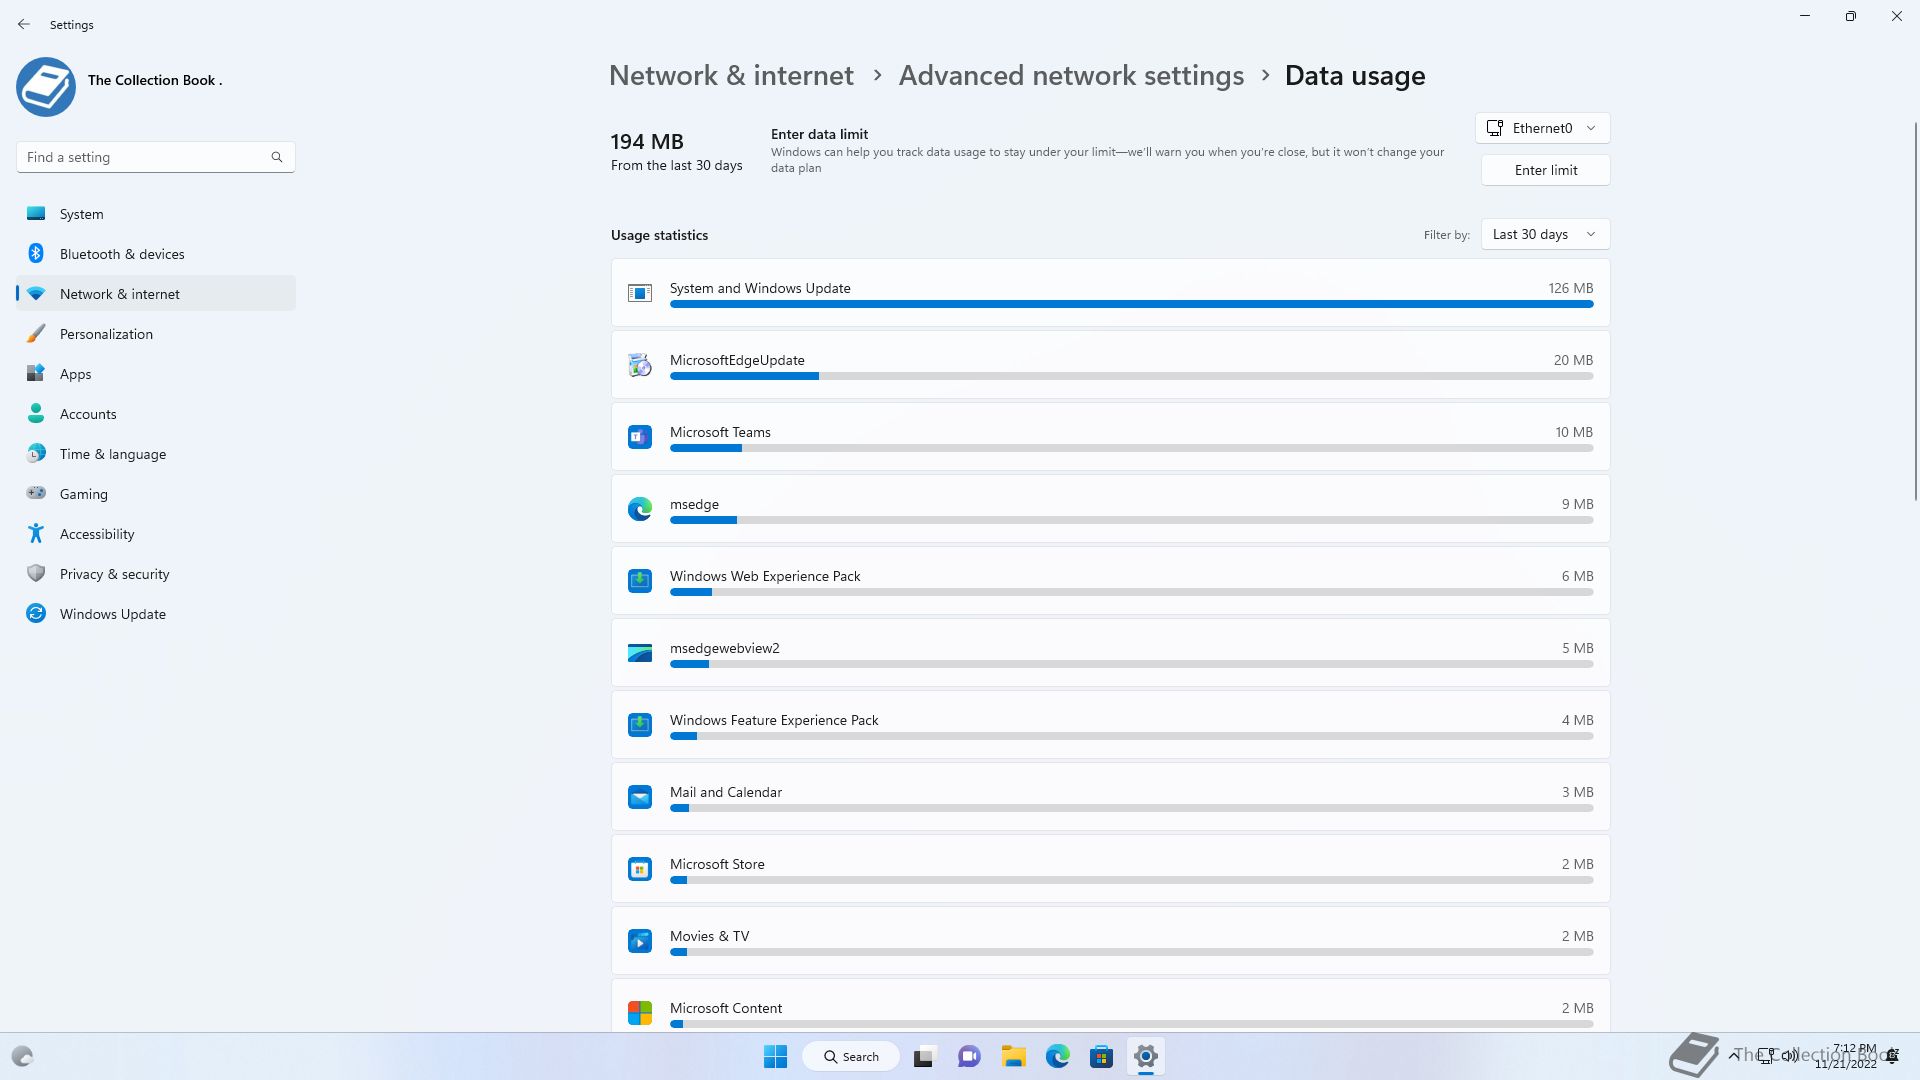The image size is (1920, 1080).
Task: Open Microsoft Store from taskbar
Action: (1102, 1056)
